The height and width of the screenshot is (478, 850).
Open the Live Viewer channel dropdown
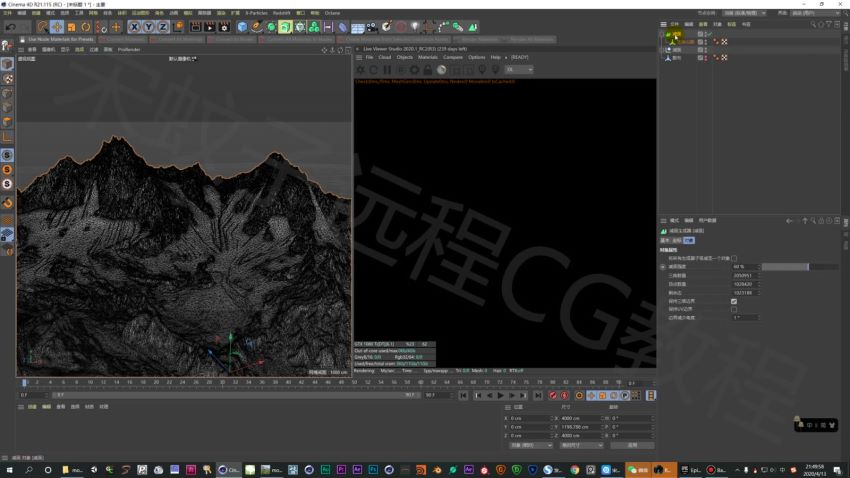pyautogui.click(x=519, y=69)
